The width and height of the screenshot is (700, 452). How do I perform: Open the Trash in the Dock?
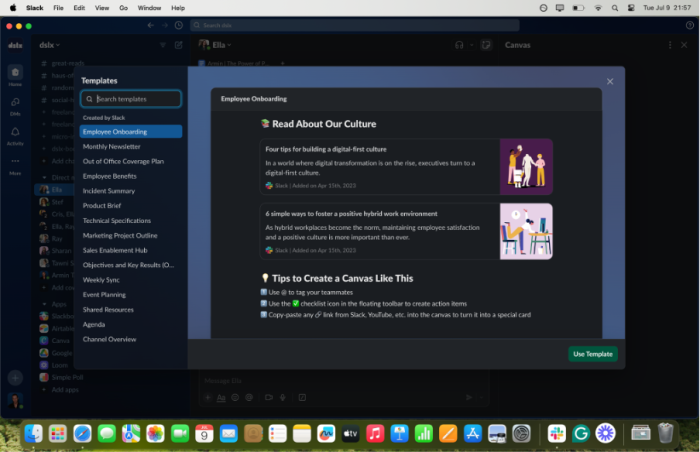[x=665, y=433]
